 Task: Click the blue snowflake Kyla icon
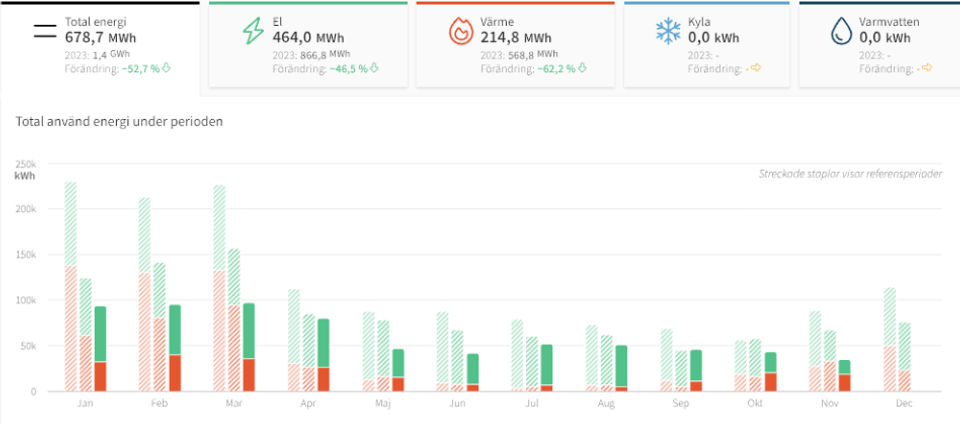(x=667, y=32)
